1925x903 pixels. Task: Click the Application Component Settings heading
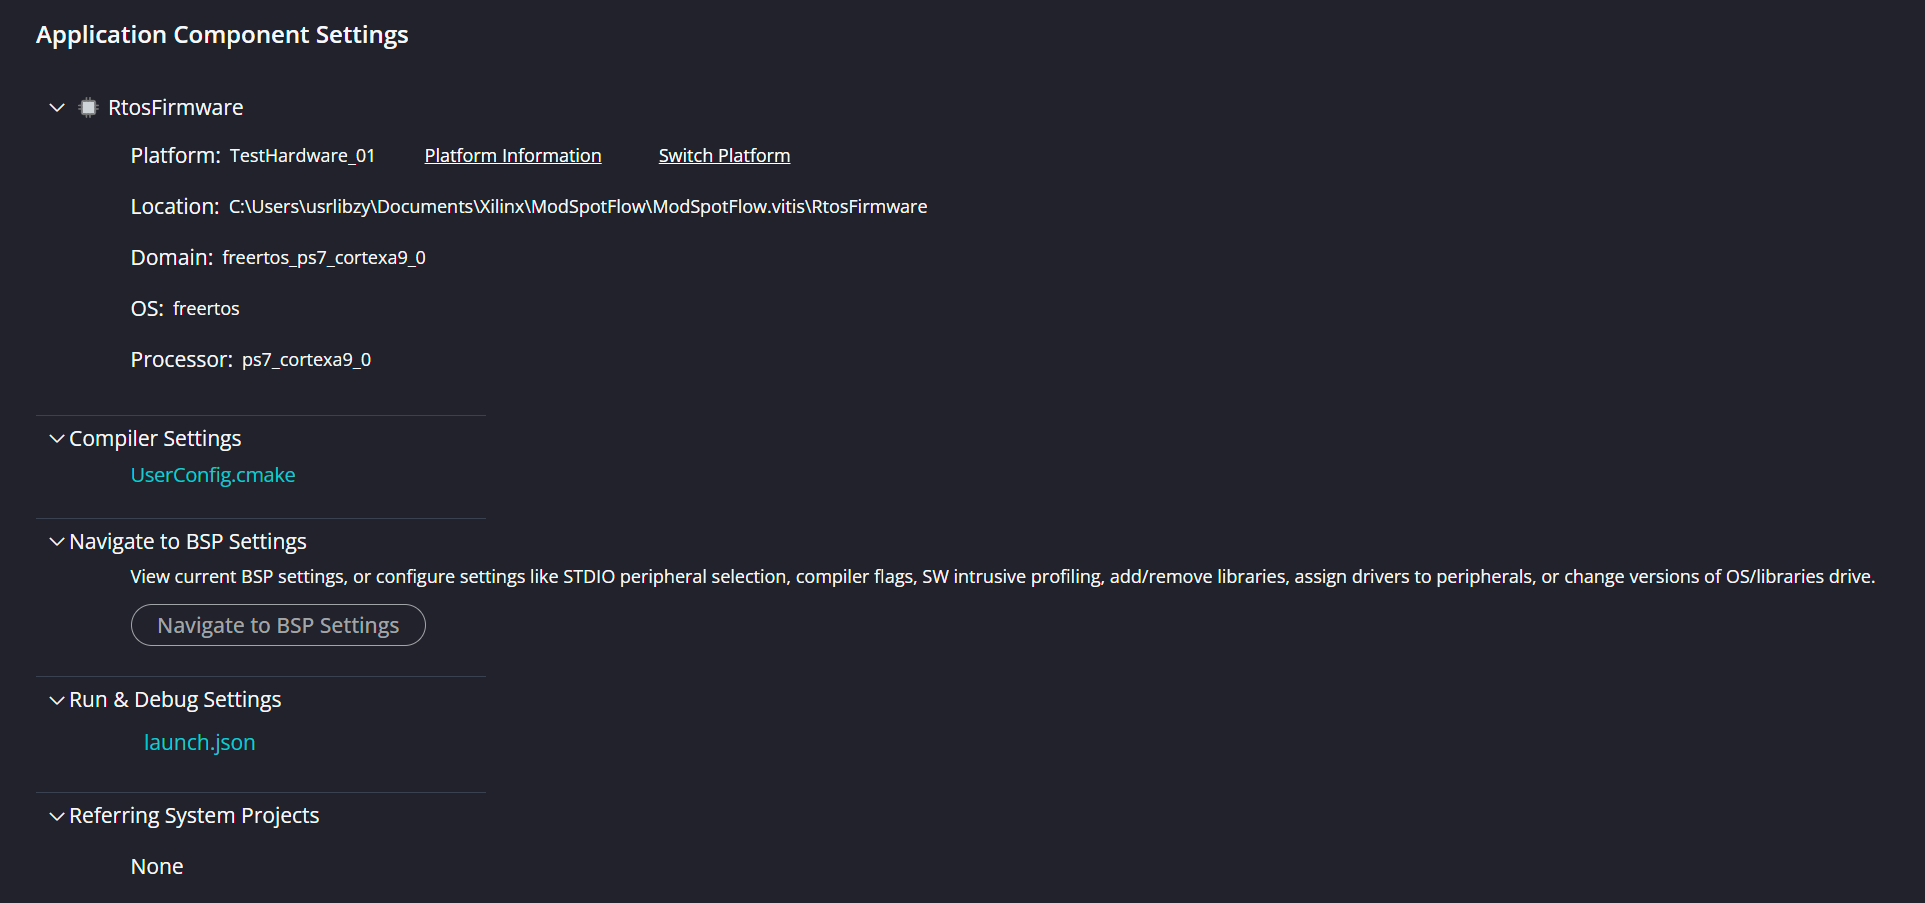click(x=222, y=35)
